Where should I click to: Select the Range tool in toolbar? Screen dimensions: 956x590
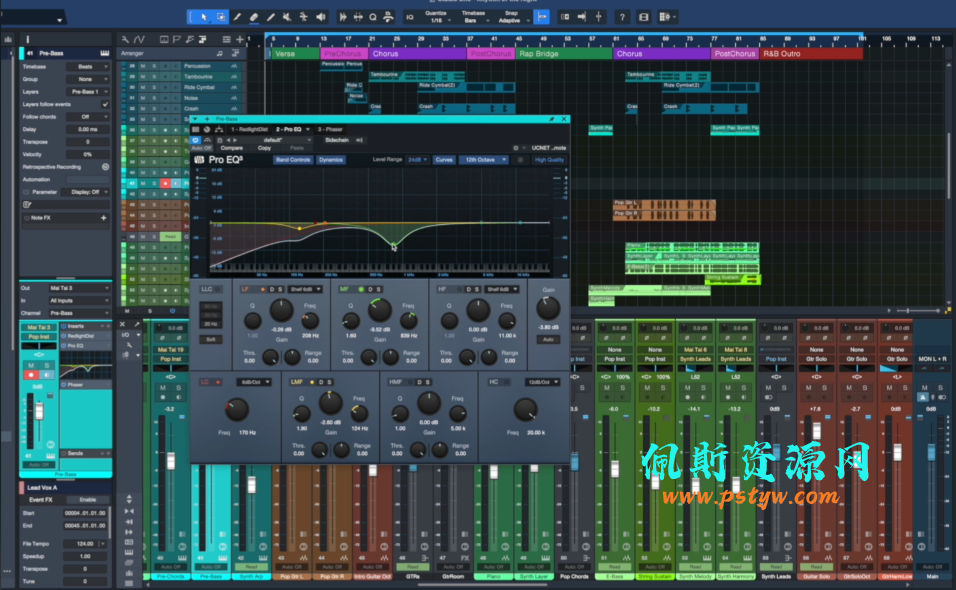pyautogui.click(x=221, y=17)
